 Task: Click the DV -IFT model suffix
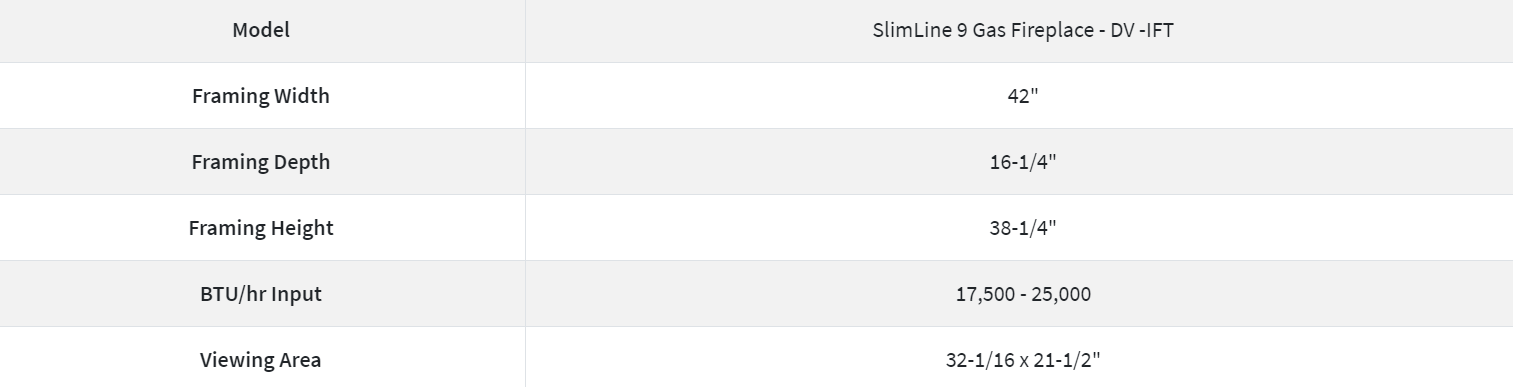pyautogui.click(x=1142, y=30)
